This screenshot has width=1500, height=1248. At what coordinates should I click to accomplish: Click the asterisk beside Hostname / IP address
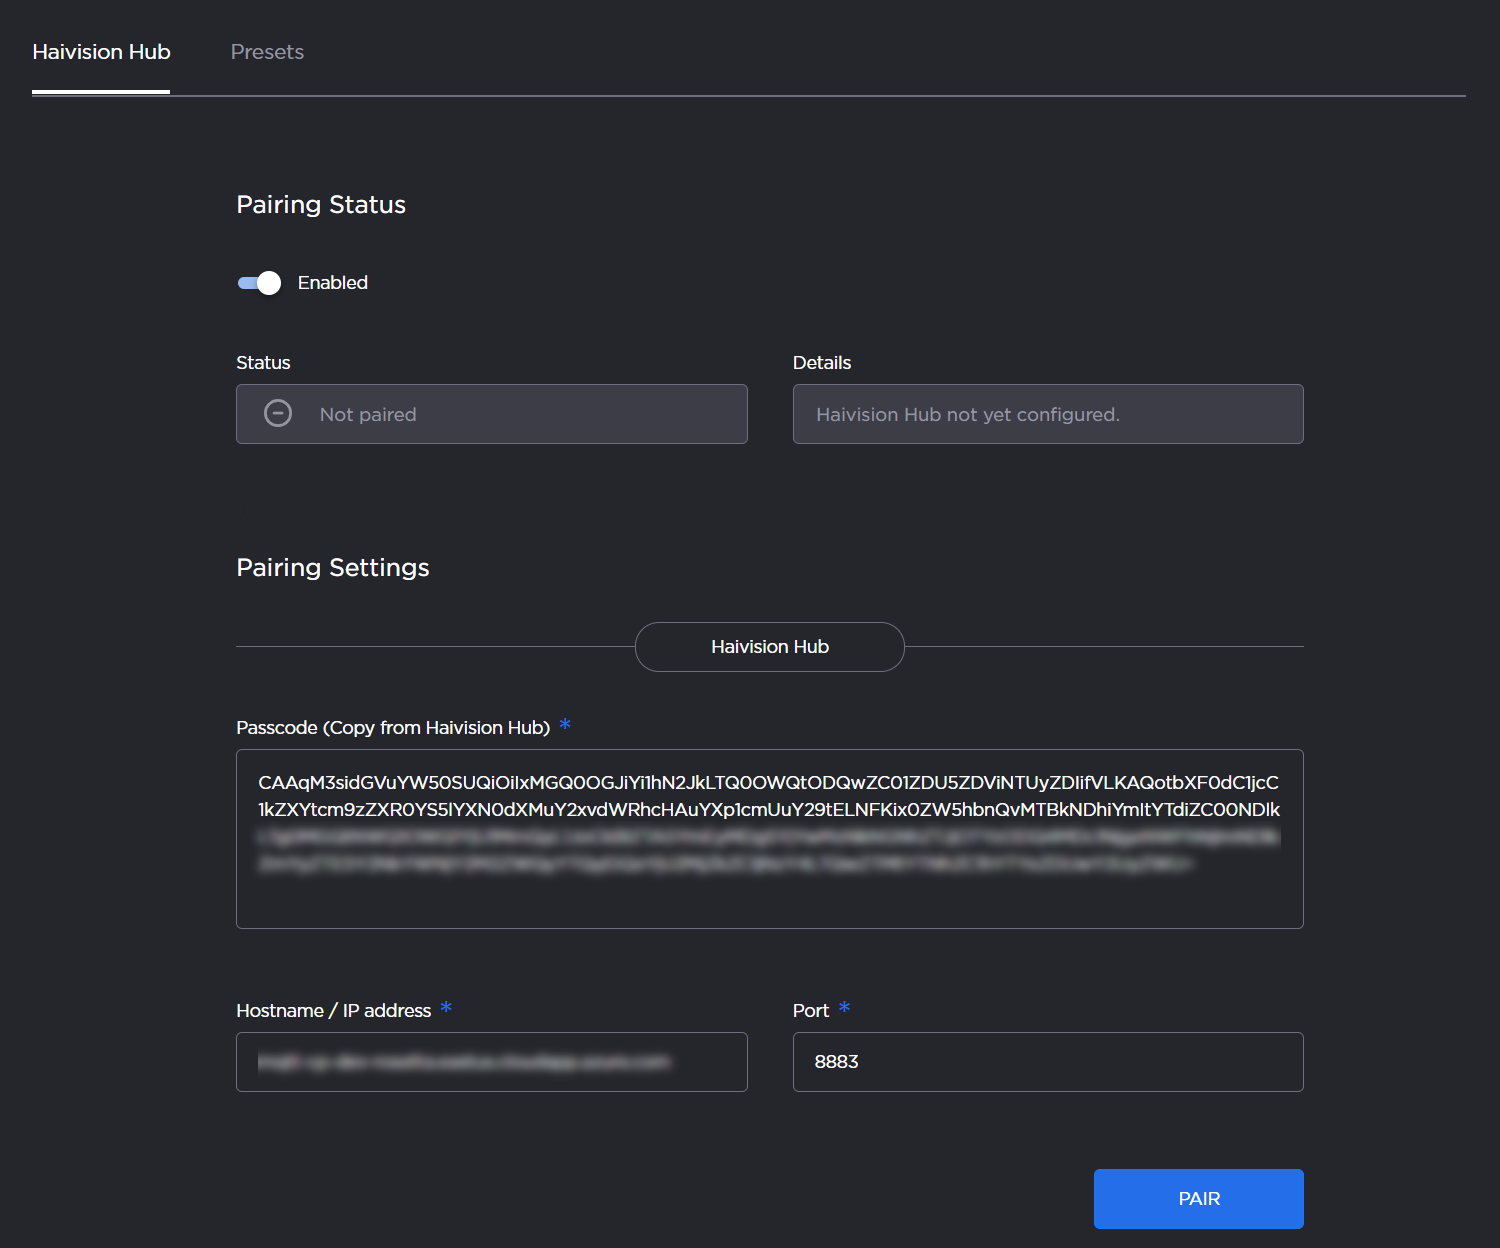coord(446,1008)
